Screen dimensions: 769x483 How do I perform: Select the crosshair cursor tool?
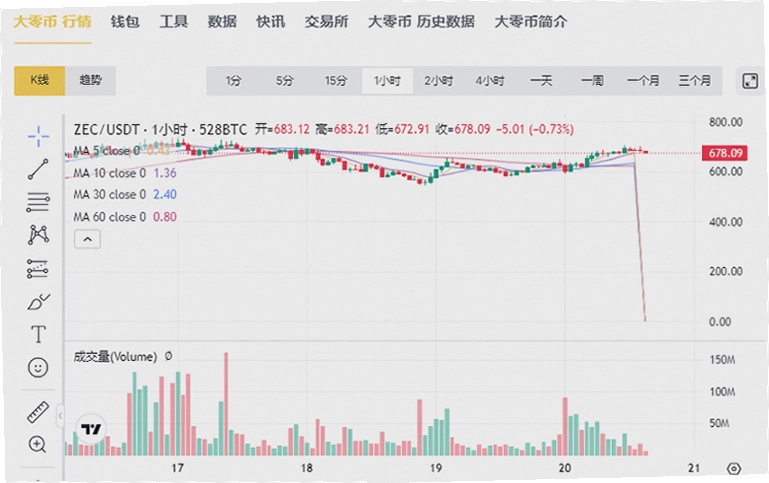[x=38, y=136]
